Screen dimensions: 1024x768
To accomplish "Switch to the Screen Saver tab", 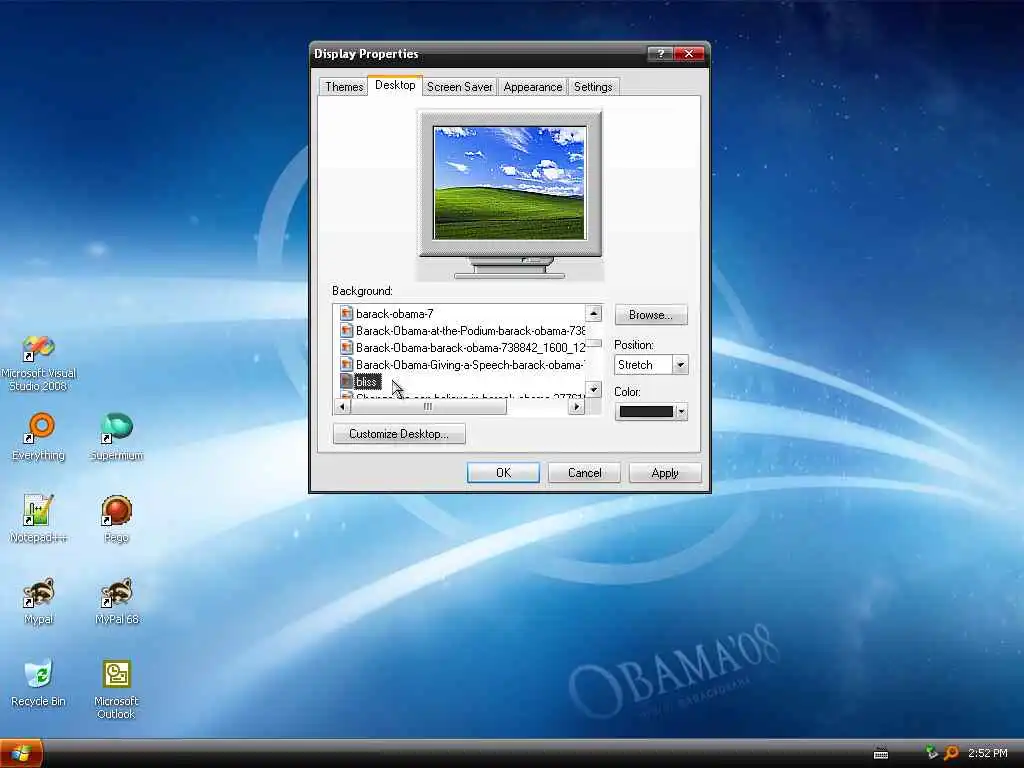I will click(x=459, y=87).
